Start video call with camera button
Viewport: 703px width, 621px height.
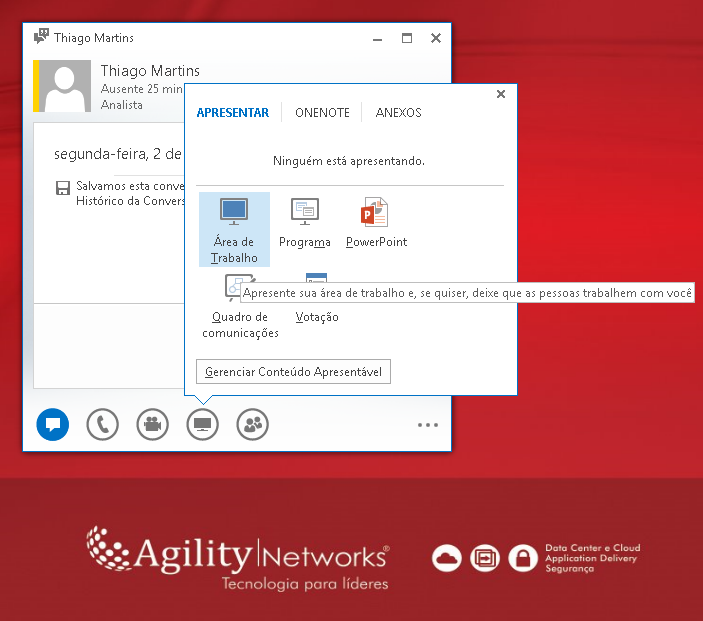coord(152,425)
